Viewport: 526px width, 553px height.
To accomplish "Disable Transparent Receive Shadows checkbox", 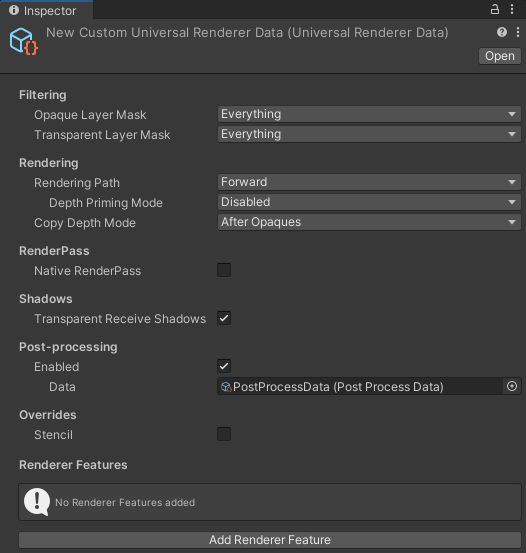I will click(224, 318).
